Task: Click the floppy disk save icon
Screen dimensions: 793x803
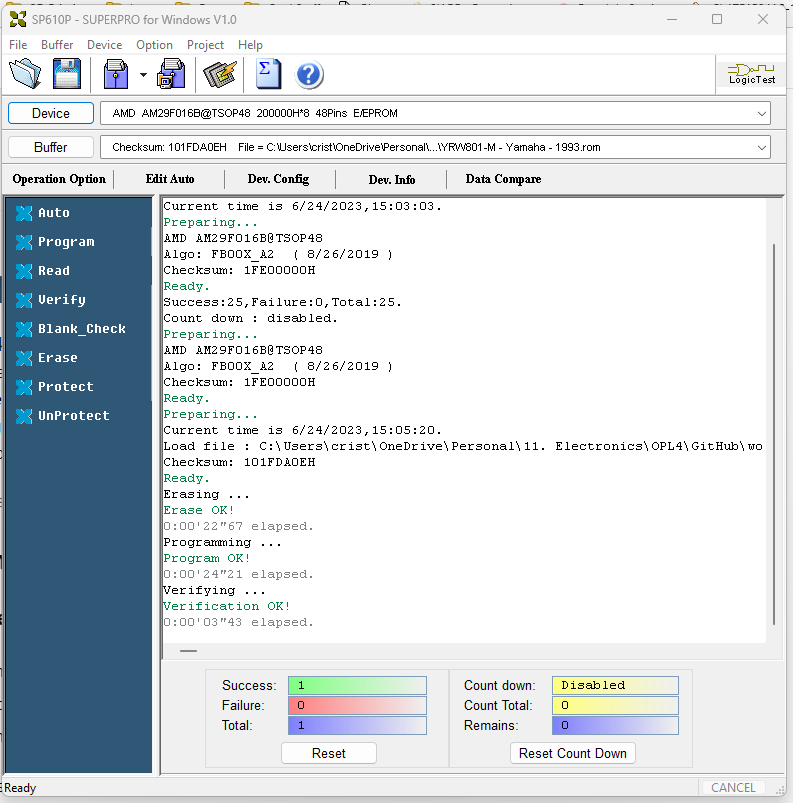Action: point(67,74)
